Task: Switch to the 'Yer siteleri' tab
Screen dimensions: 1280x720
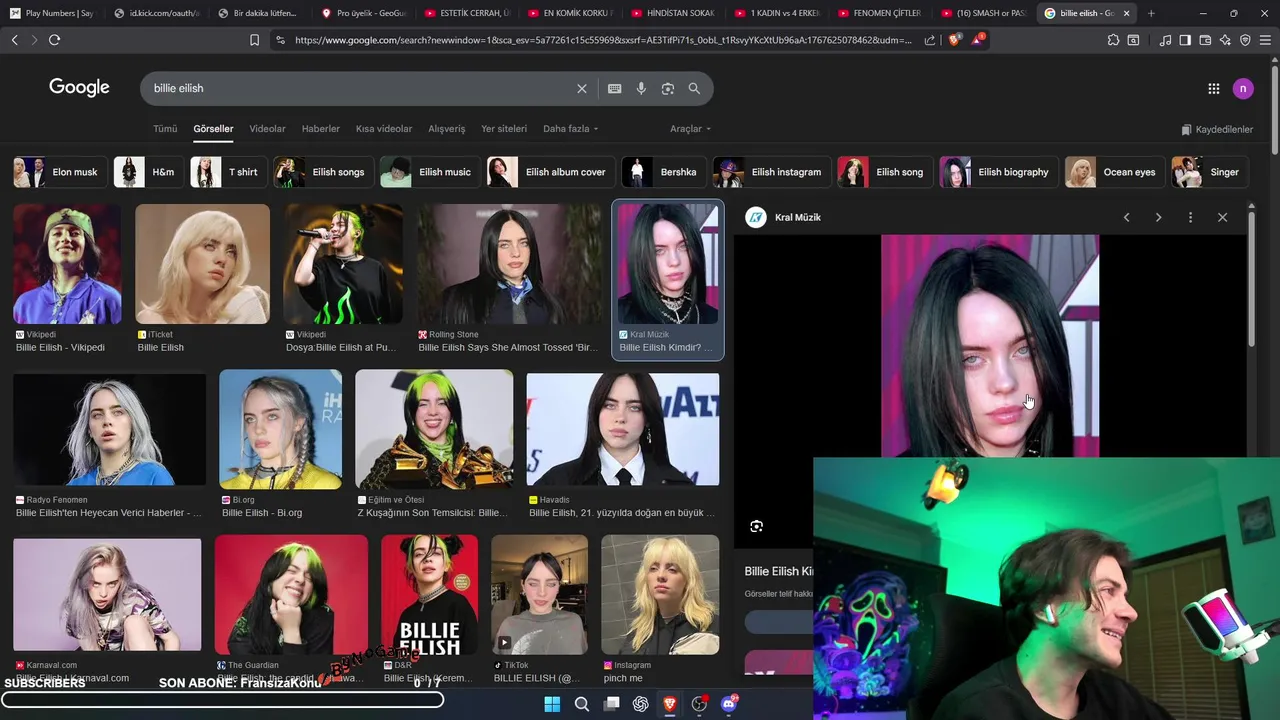Action: [504, 129]
